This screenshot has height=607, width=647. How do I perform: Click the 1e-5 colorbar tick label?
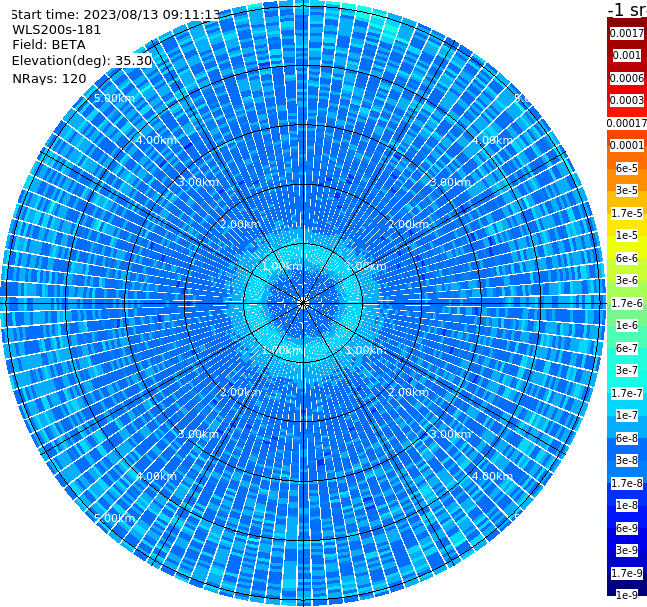click(x=627, y=235)
